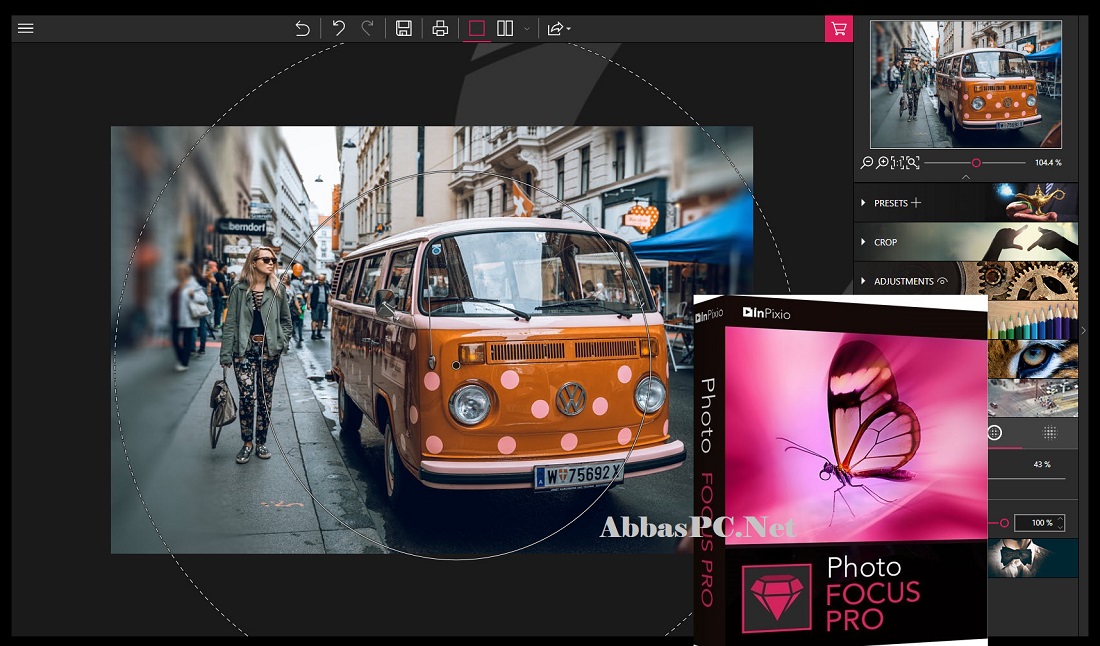The width and height of the screenshot is (1100, 646).
Task: Click the 100 % input field
Action: point(1042,523)
